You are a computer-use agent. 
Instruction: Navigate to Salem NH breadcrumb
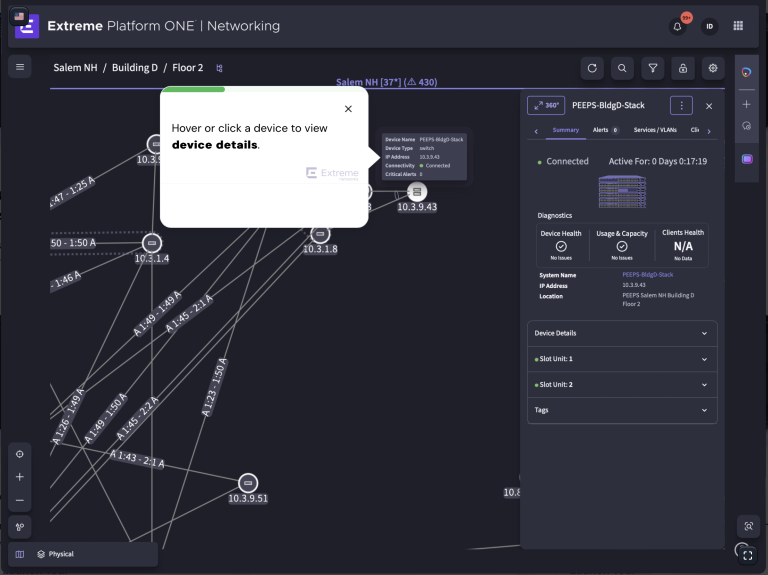[x=75, y=68]
